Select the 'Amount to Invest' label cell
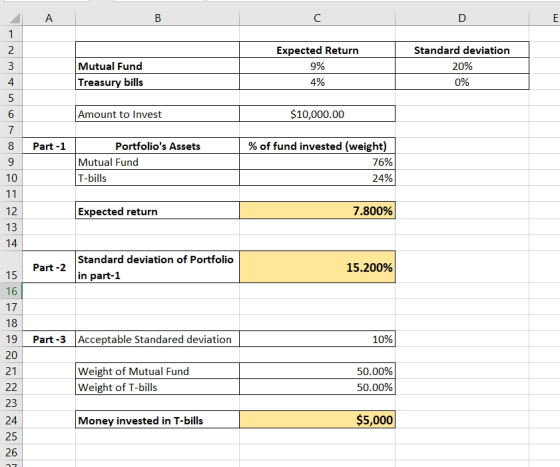Image resolution: width=560 pixels, height=467 pixels. point(158,114)
